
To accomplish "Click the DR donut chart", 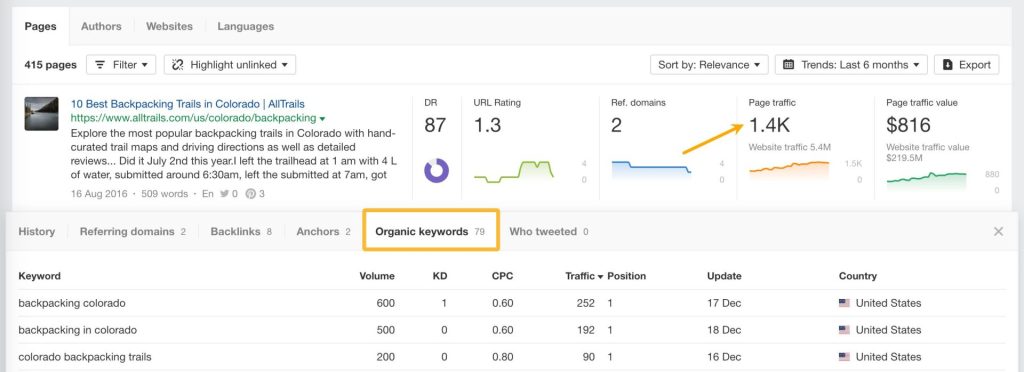I will (437, 170).
